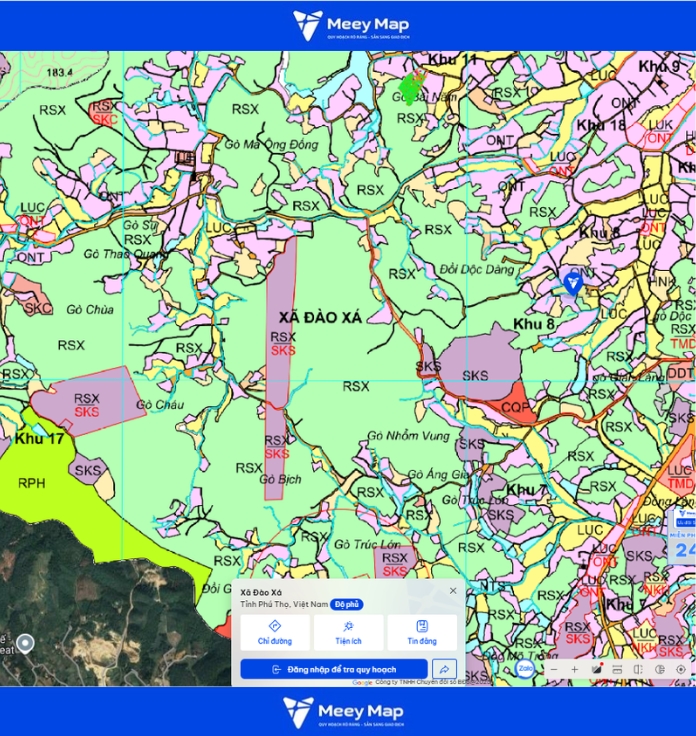
Task: Click the Meey Map logo in bottom banner
Action: 343,712
